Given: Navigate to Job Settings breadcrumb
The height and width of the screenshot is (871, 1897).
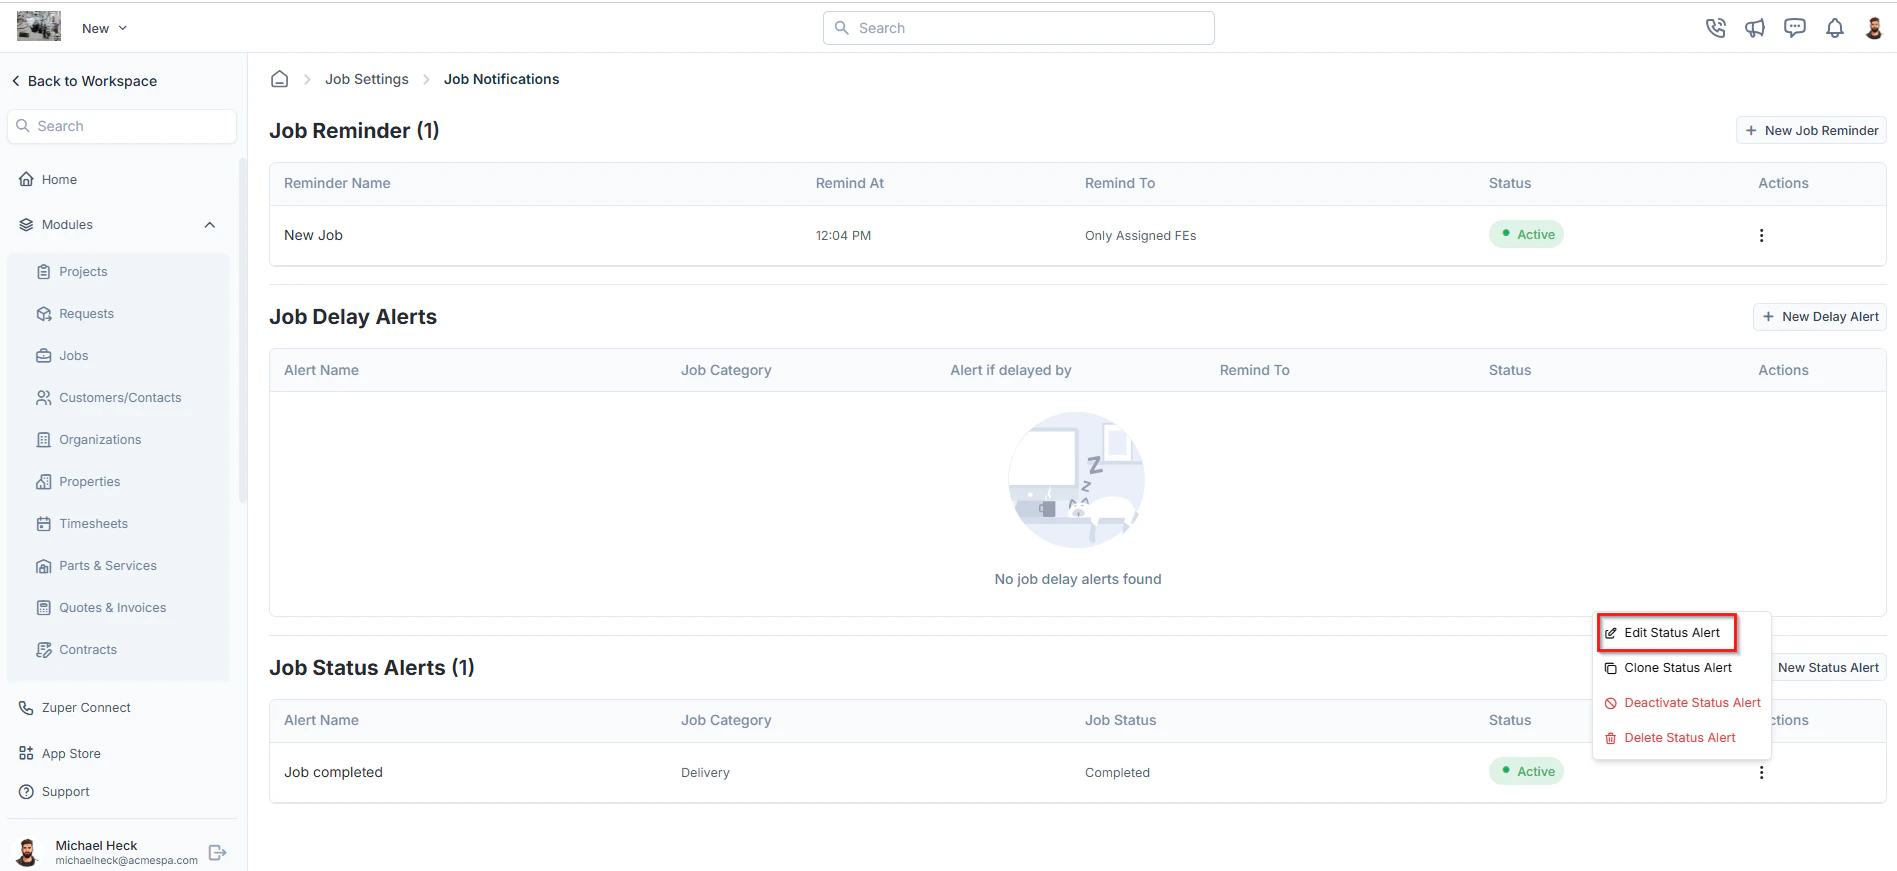Looking at the screenshot, I should (367, 79).
